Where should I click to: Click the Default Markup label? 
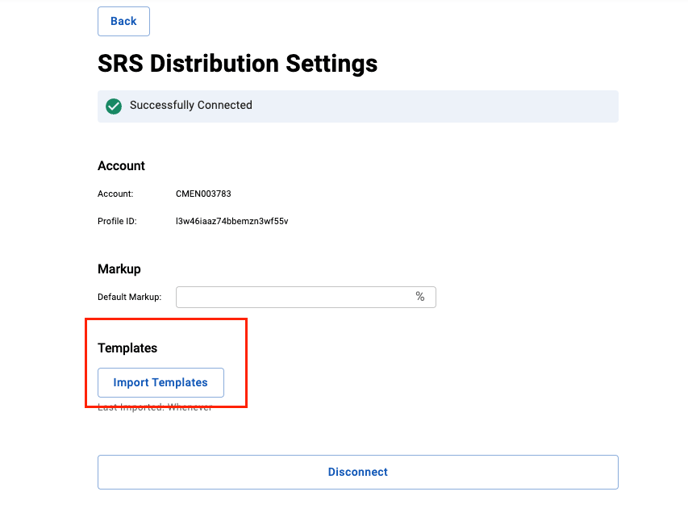pyautogui.click(x=129, y=297)
